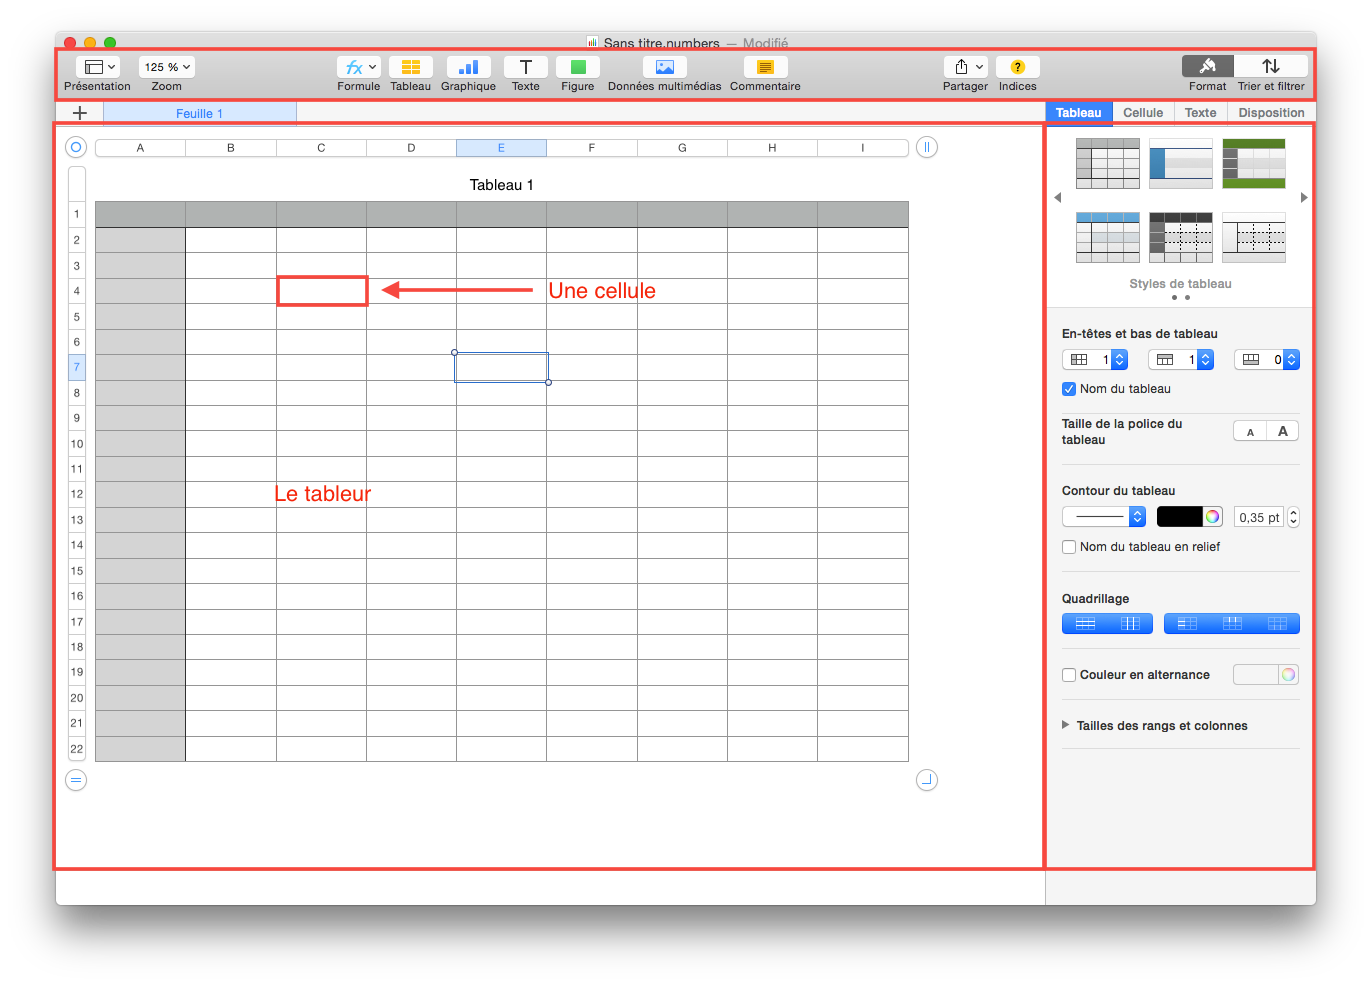Viewport: 1372px width, 985px height.
Task: Open the 125 % Zoom dropdown
Action: pos(167,67)
